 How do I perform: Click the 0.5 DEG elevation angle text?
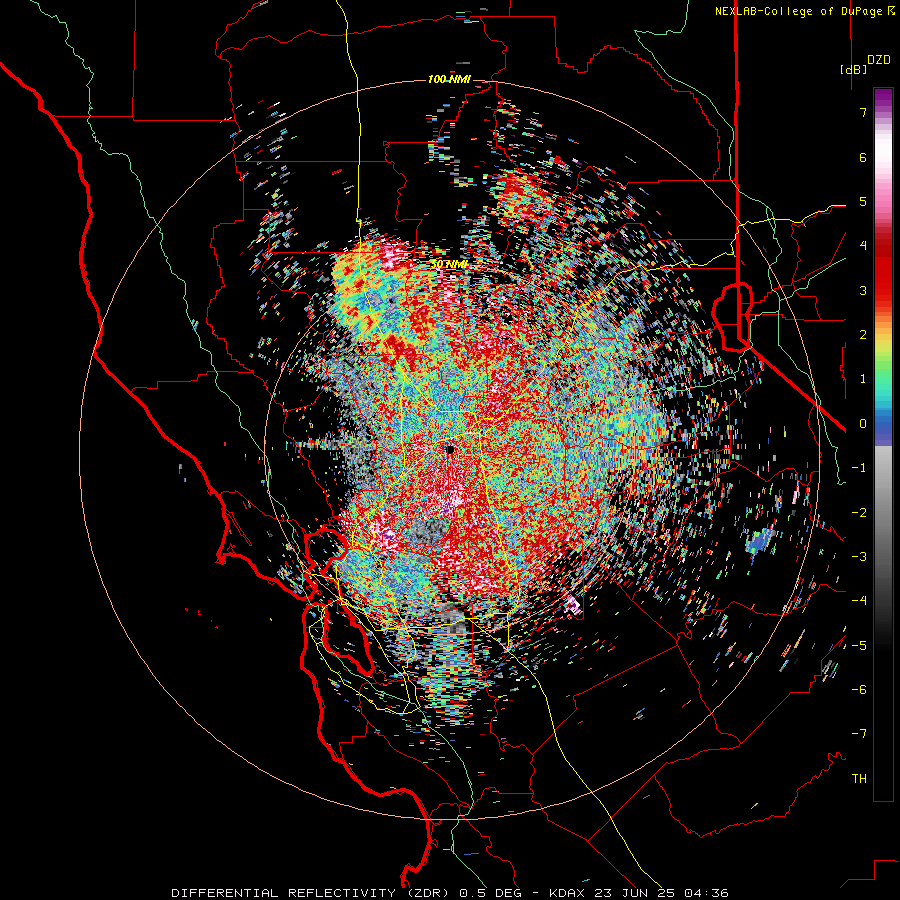[x=490, y=893]
